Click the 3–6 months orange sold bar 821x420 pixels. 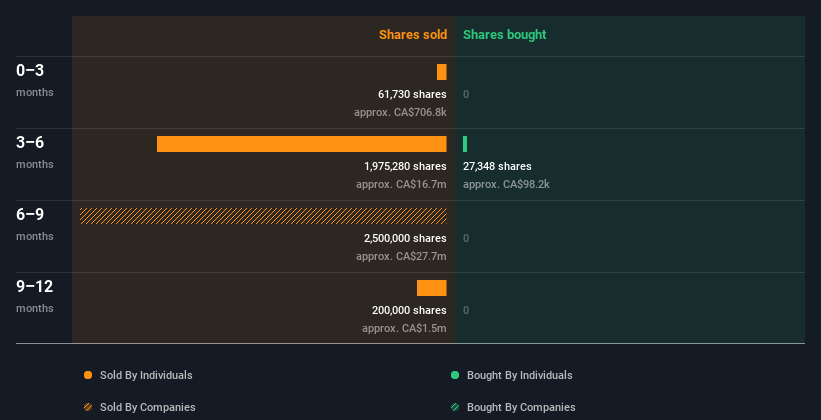coord(301,144)
